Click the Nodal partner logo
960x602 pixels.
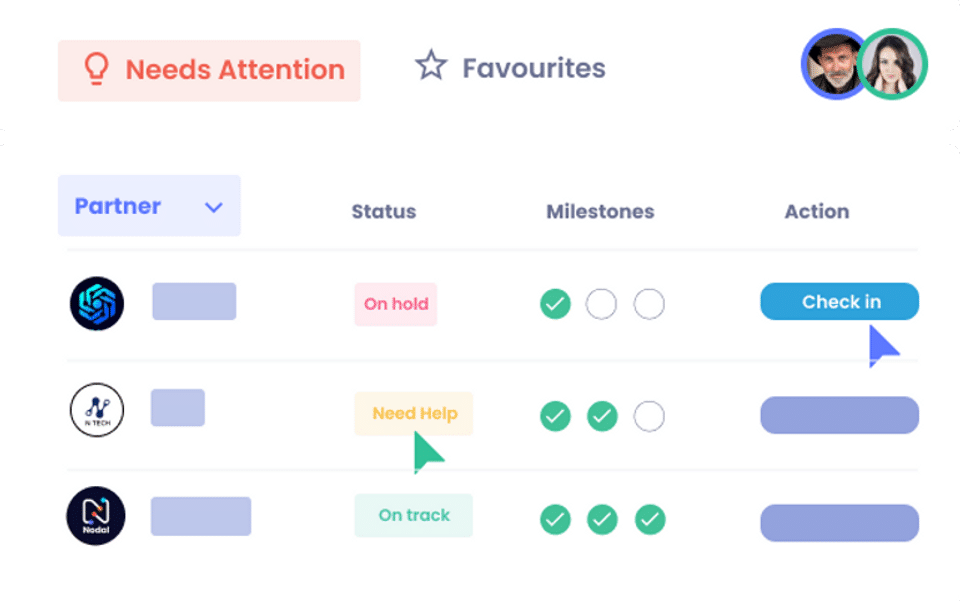(96, 516)
